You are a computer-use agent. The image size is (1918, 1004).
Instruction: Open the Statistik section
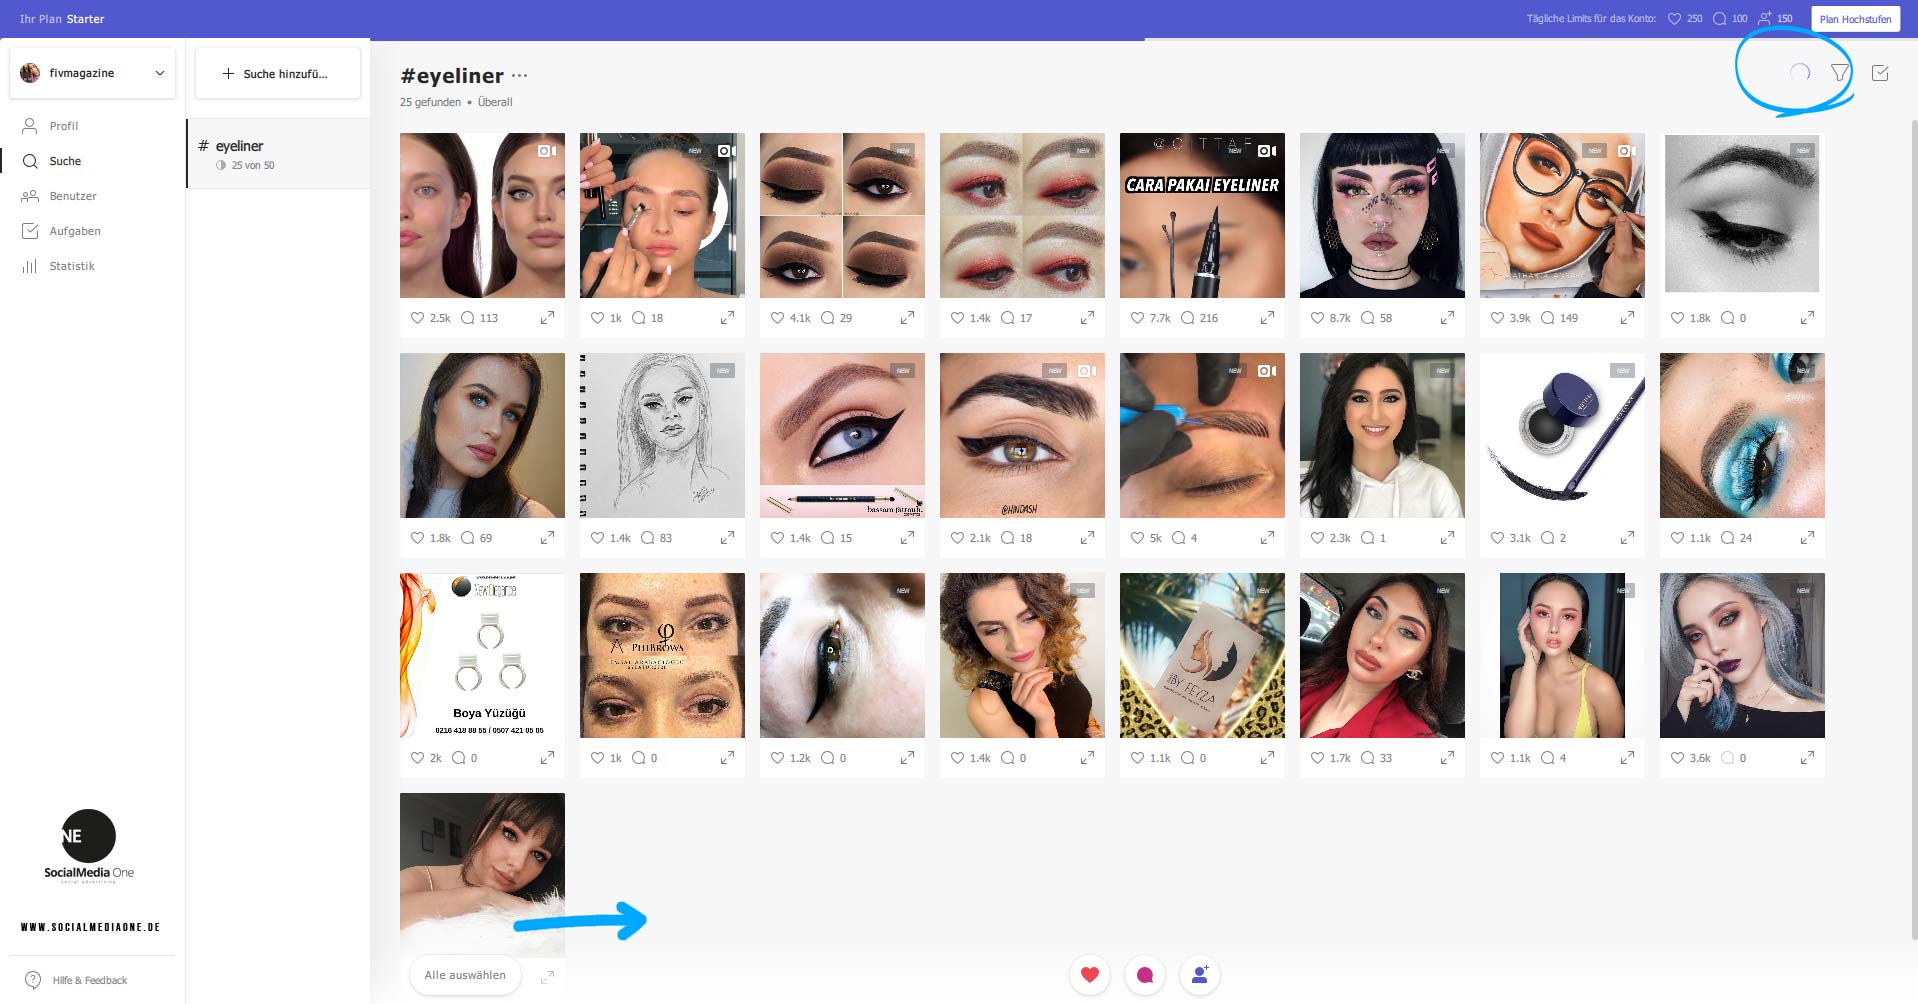(x=72, y=266)
